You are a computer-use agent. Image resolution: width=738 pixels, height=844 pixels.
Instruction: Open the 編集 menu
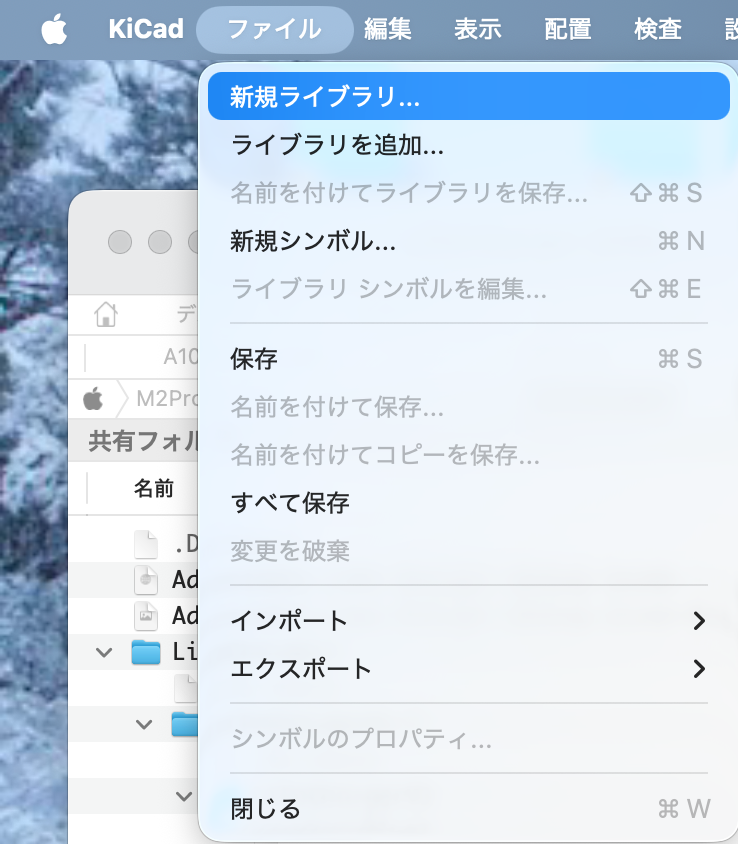pos(388,29)
